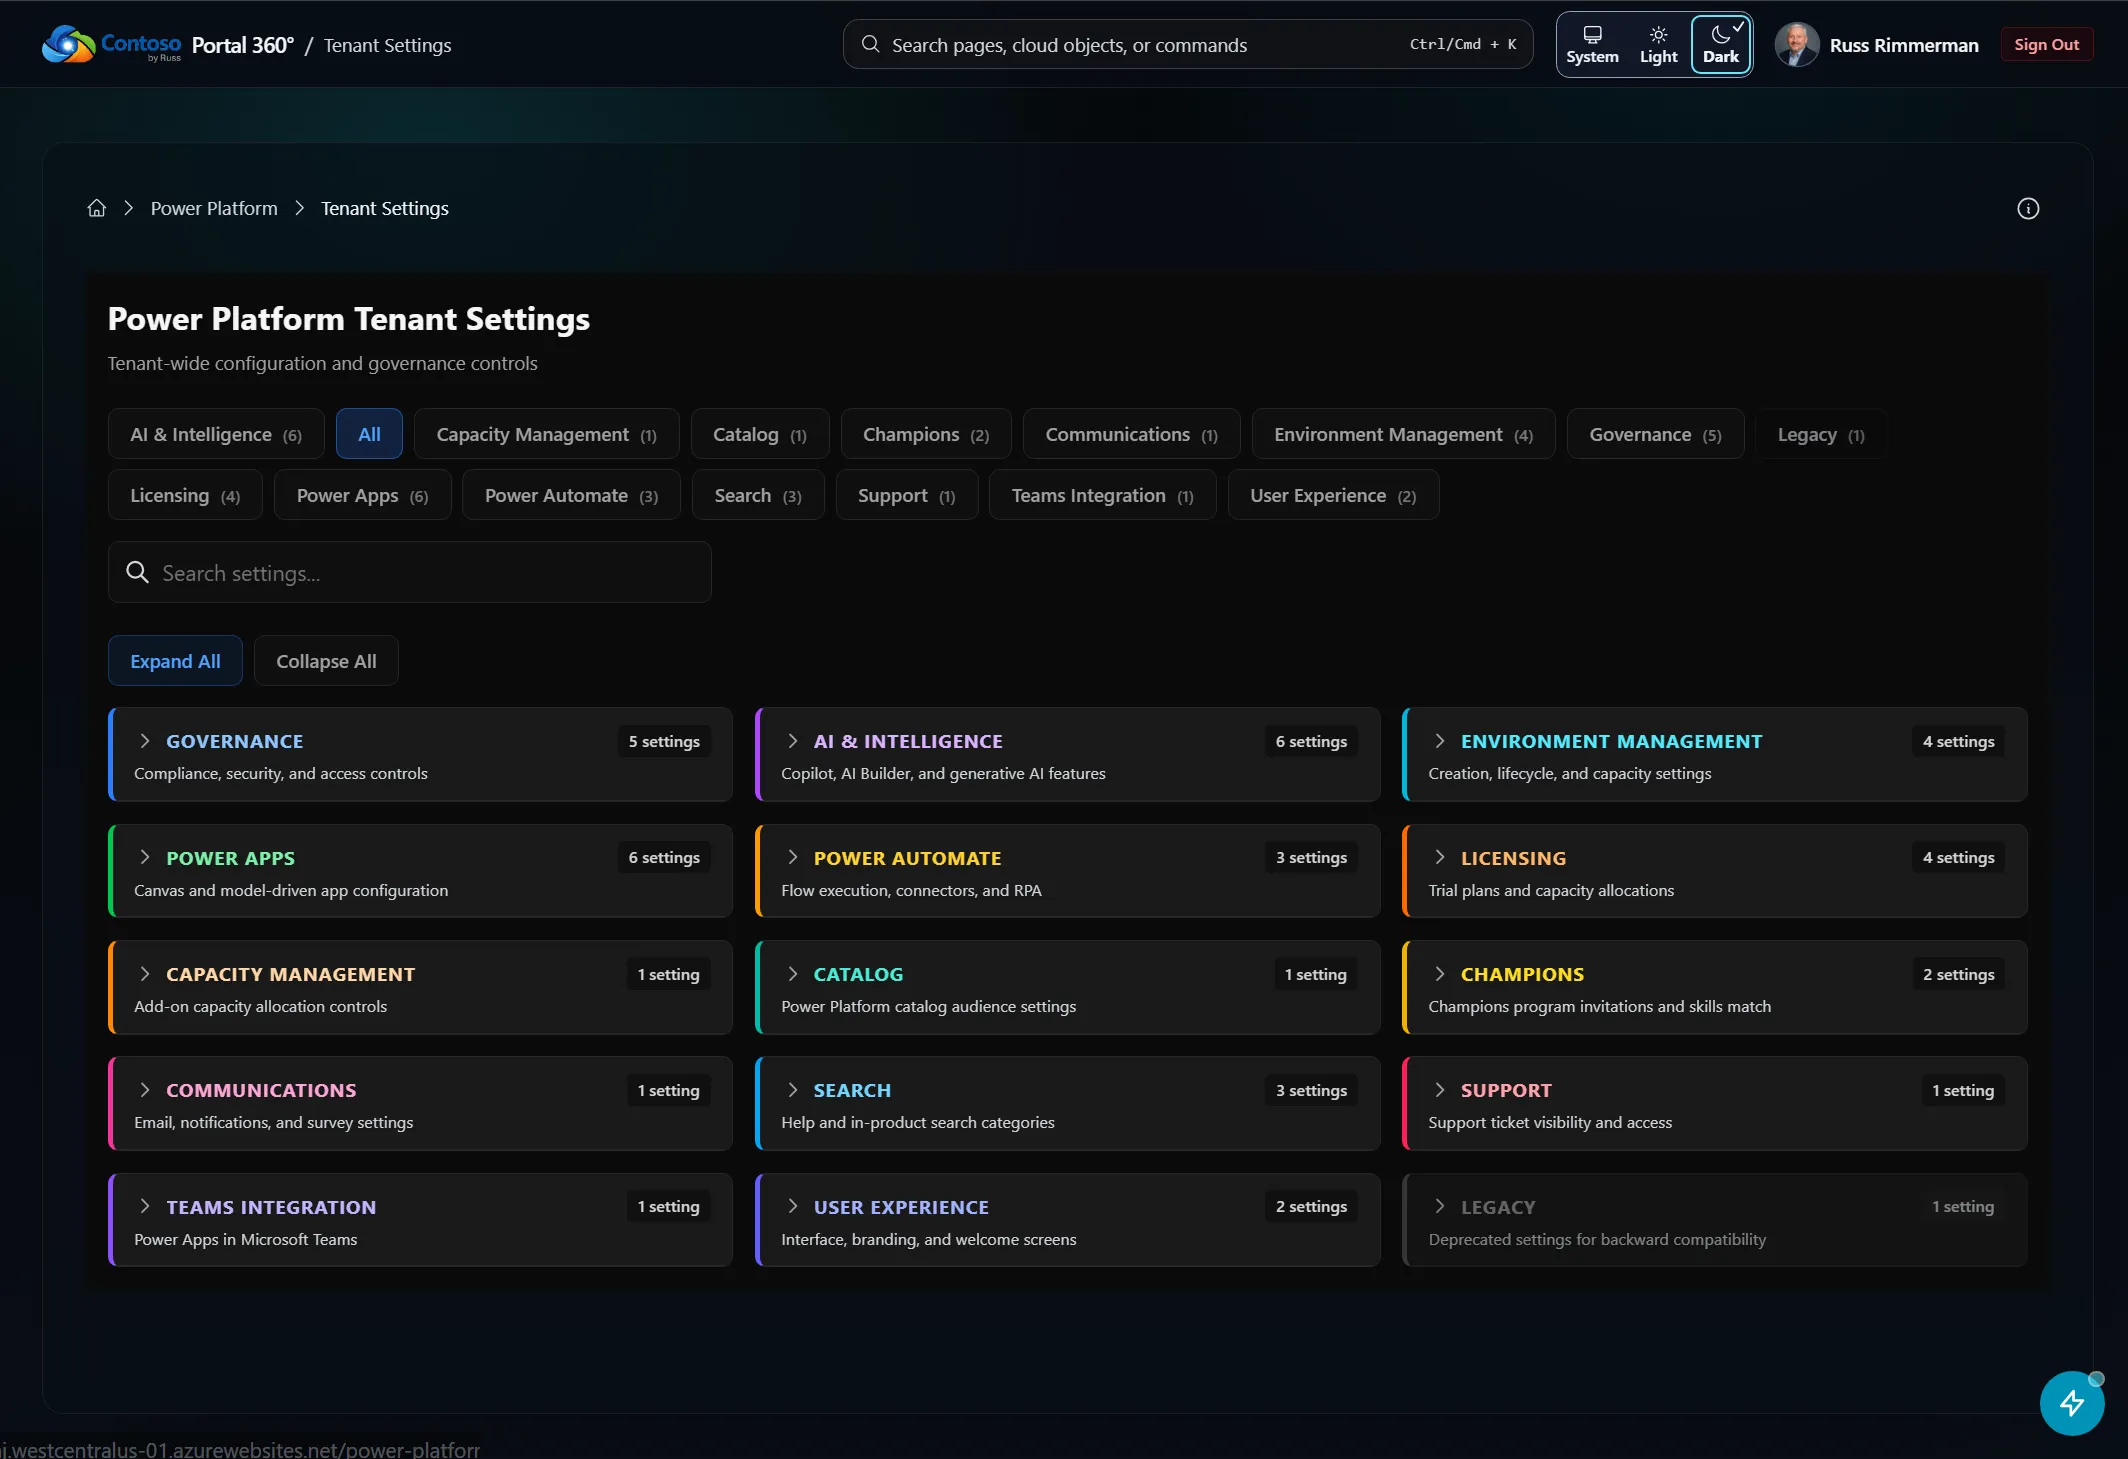Select the Dark theme option
2128x1459 pixels.
coord(1721,45)
